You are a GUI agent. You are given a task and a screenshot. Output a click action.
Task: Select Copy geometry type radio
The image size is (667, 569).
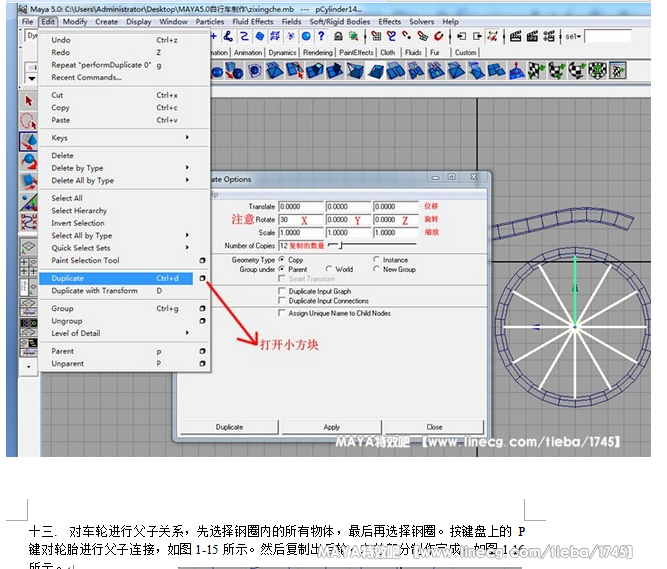point(282,259)
